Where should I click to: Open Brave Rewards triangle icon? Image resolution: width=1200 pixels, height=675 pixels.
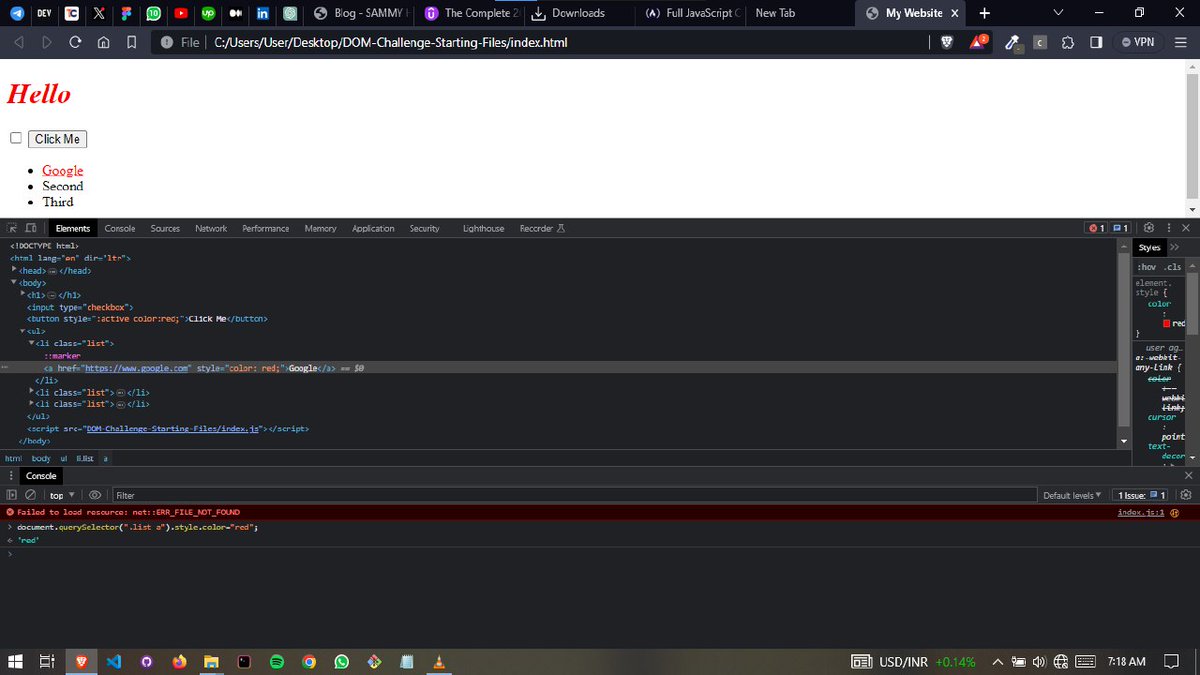pyautogui.click(x=980, y=42)
